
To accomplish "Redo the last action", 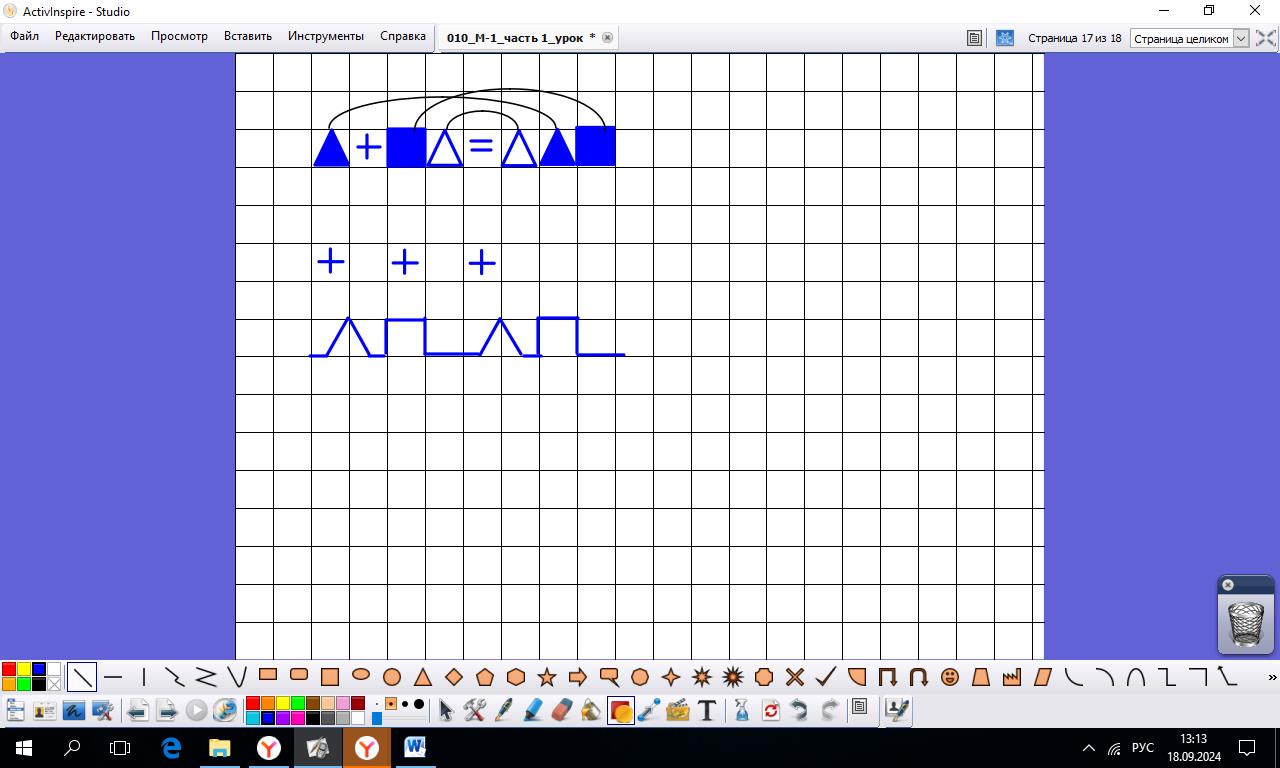I will [829, 710].
